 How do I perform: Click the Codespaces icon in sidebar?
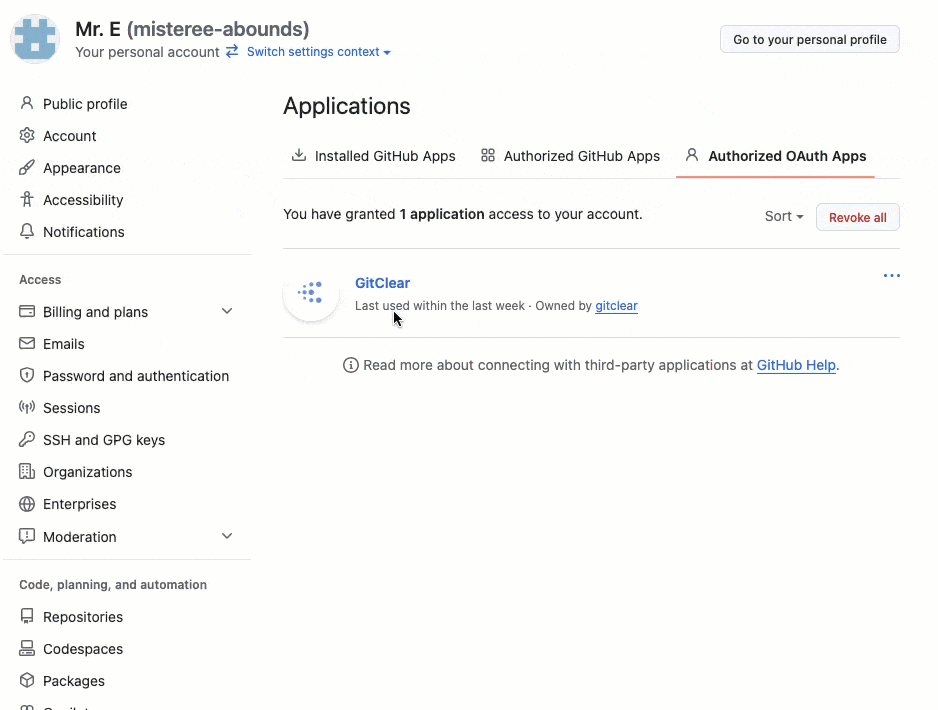coord(27,649)
